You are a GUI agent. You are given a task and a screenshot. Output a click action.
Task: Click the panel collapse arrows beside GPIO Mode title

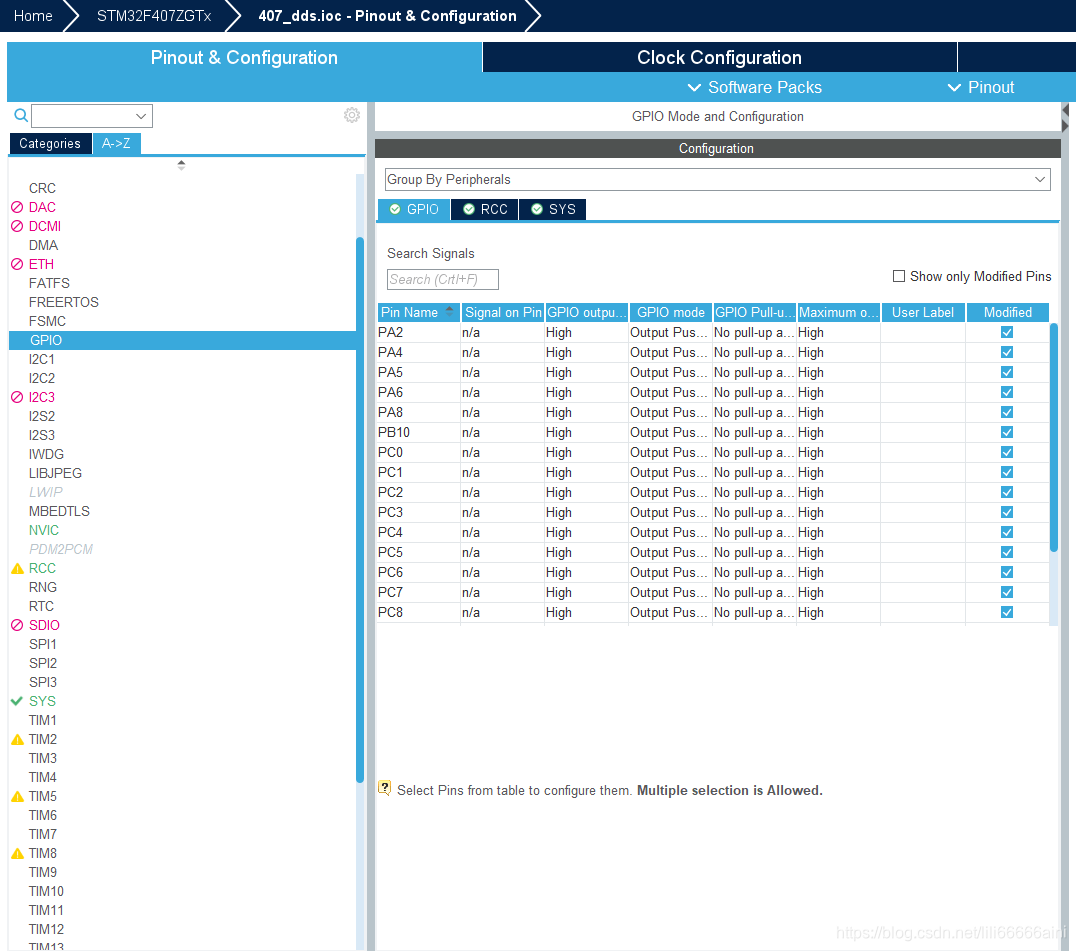1066,118
